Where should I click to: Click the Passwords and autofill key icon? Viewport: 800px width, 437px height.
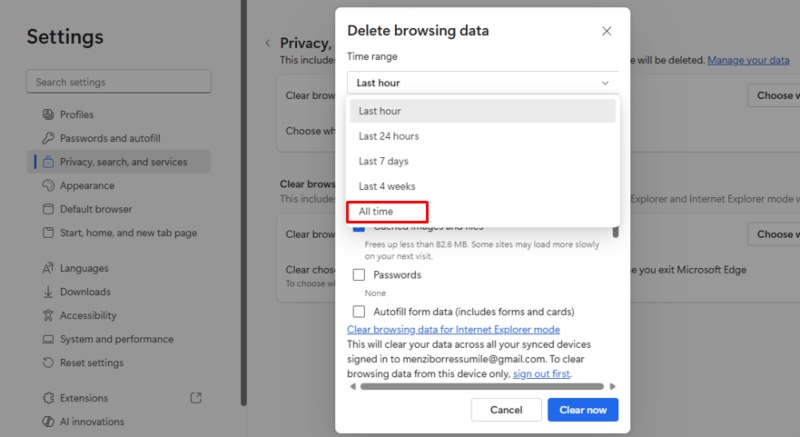pos(48,138)
